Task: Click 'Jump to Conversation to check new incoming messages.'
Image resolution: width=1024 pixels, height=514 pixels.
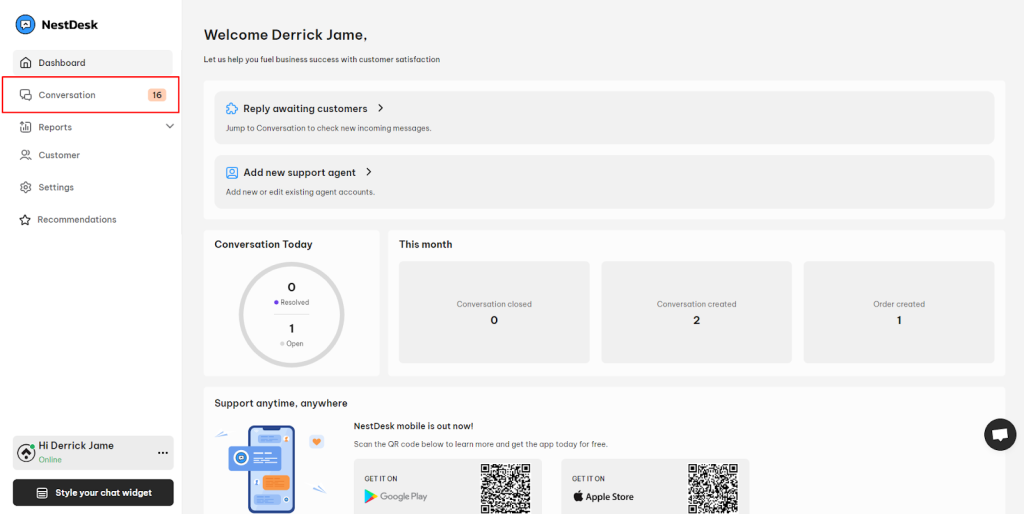Action: tap(328, 128)
